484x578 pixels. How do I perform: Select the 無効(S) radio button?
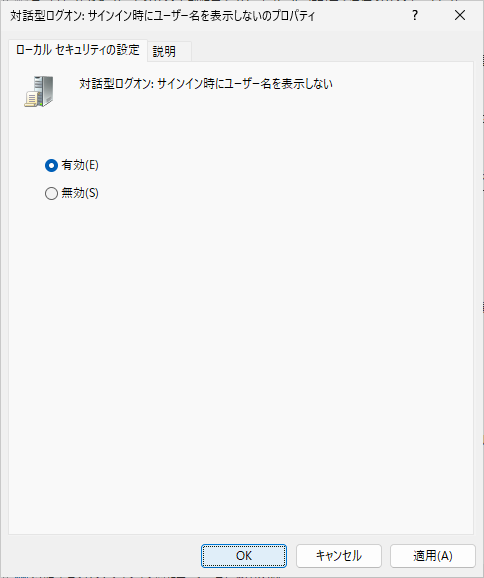(x=51, y=193)
